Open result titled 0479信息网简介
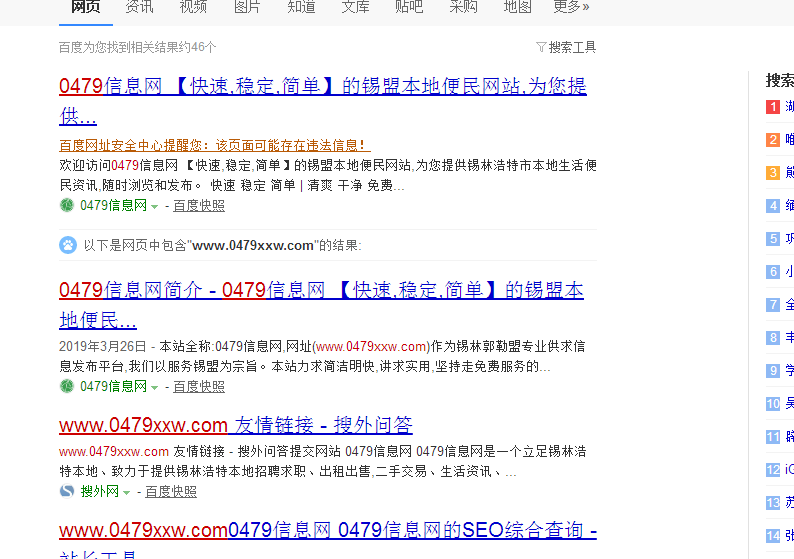 [321, 305]
